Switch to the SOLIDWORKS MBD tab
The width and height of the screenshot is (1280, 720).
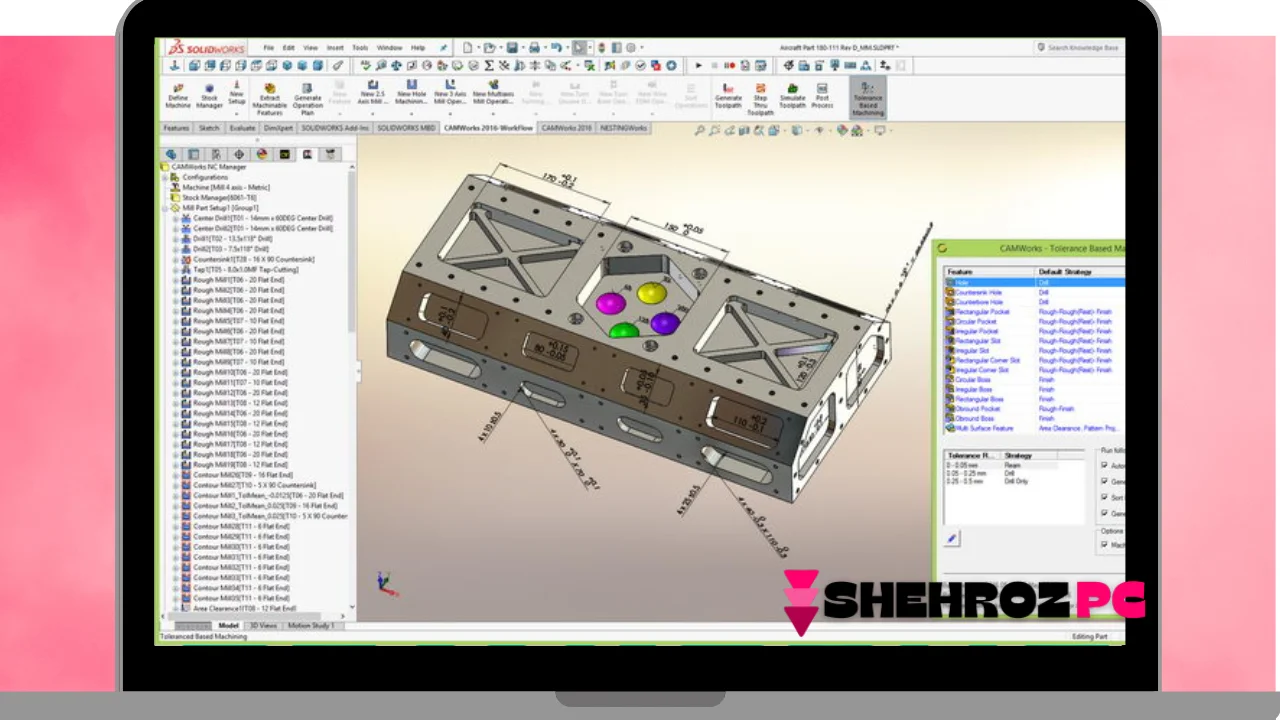coord(406,128)
